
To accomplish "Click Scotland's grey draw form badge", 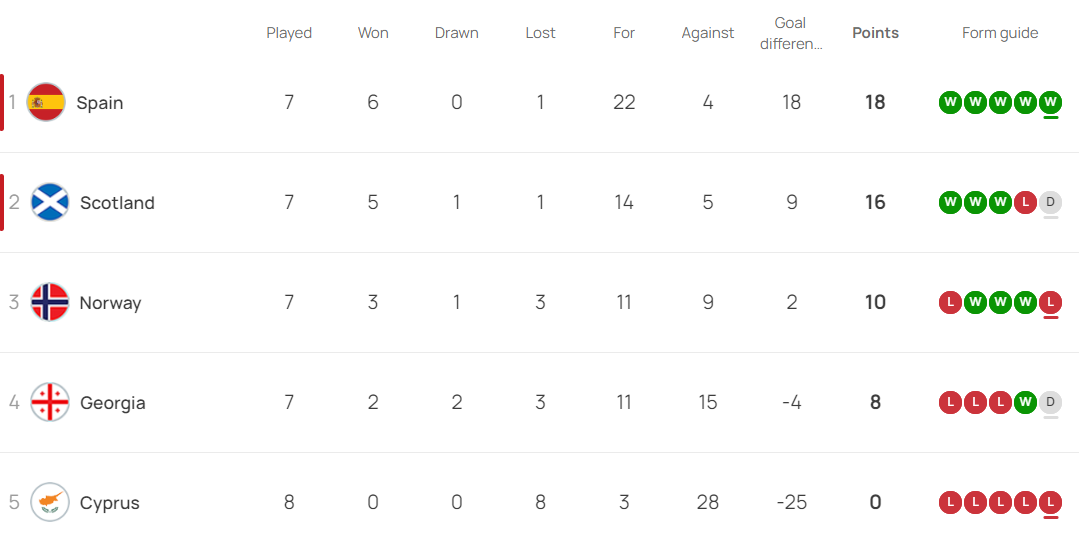I will click(x=1050, y=202).
